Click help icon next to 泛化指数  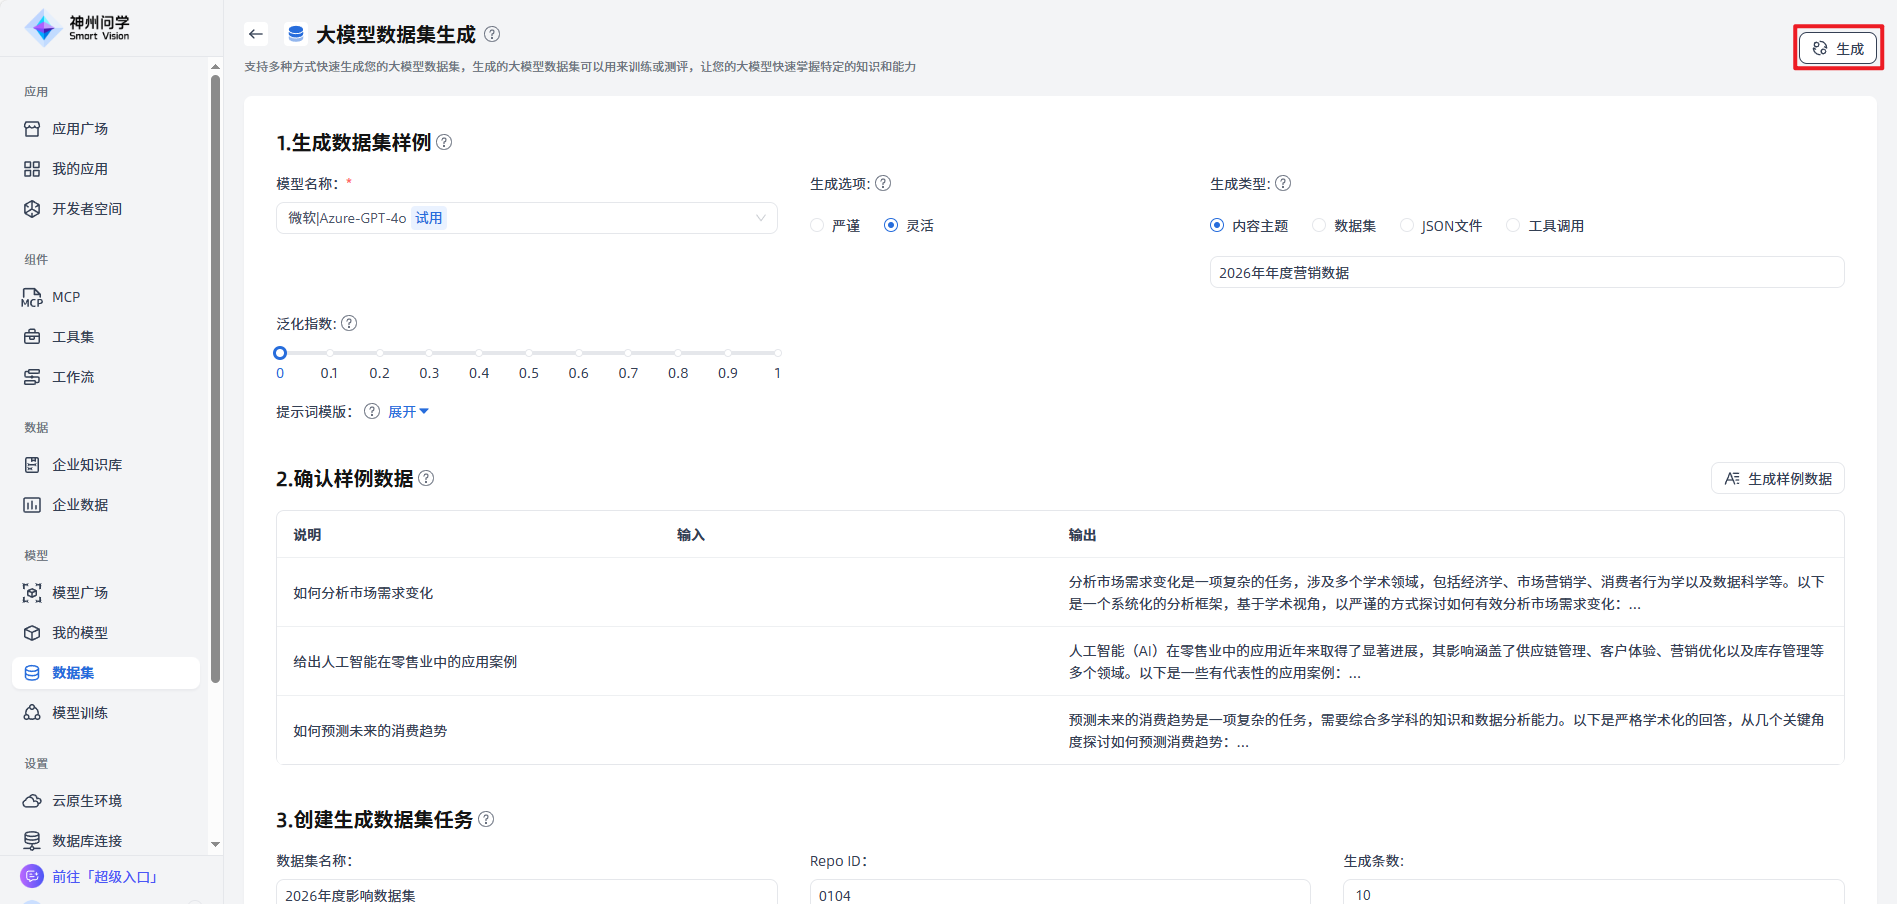tap(349, 323)
